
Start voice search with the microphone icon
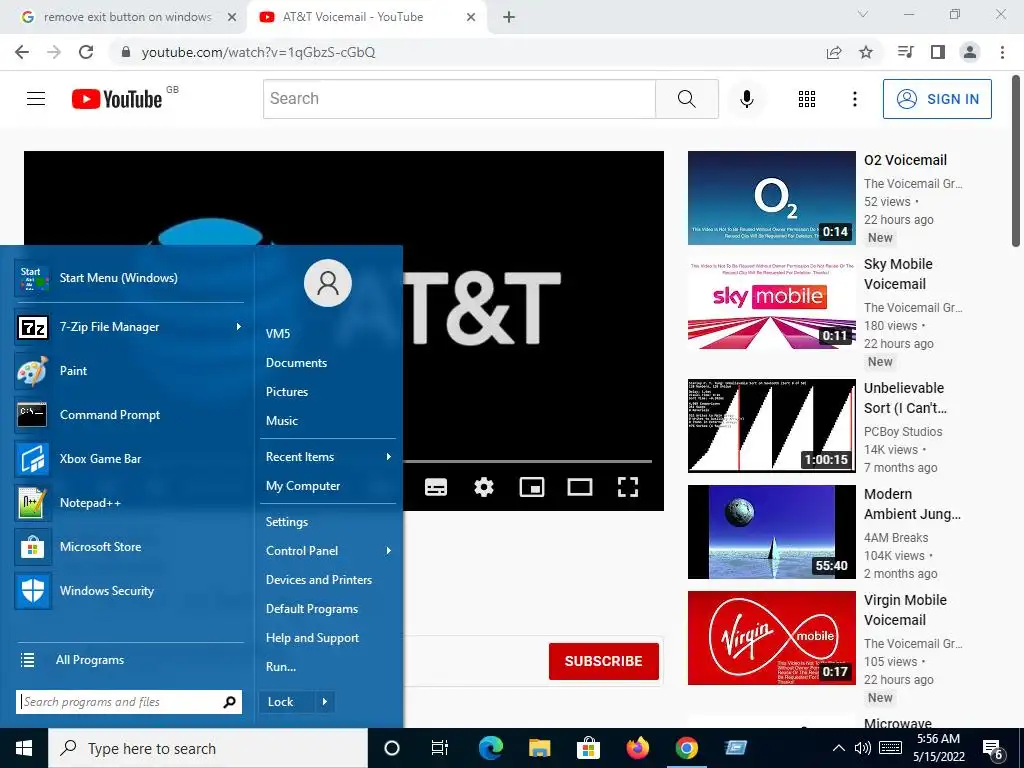pyautogui.click(x=746, y=99)
